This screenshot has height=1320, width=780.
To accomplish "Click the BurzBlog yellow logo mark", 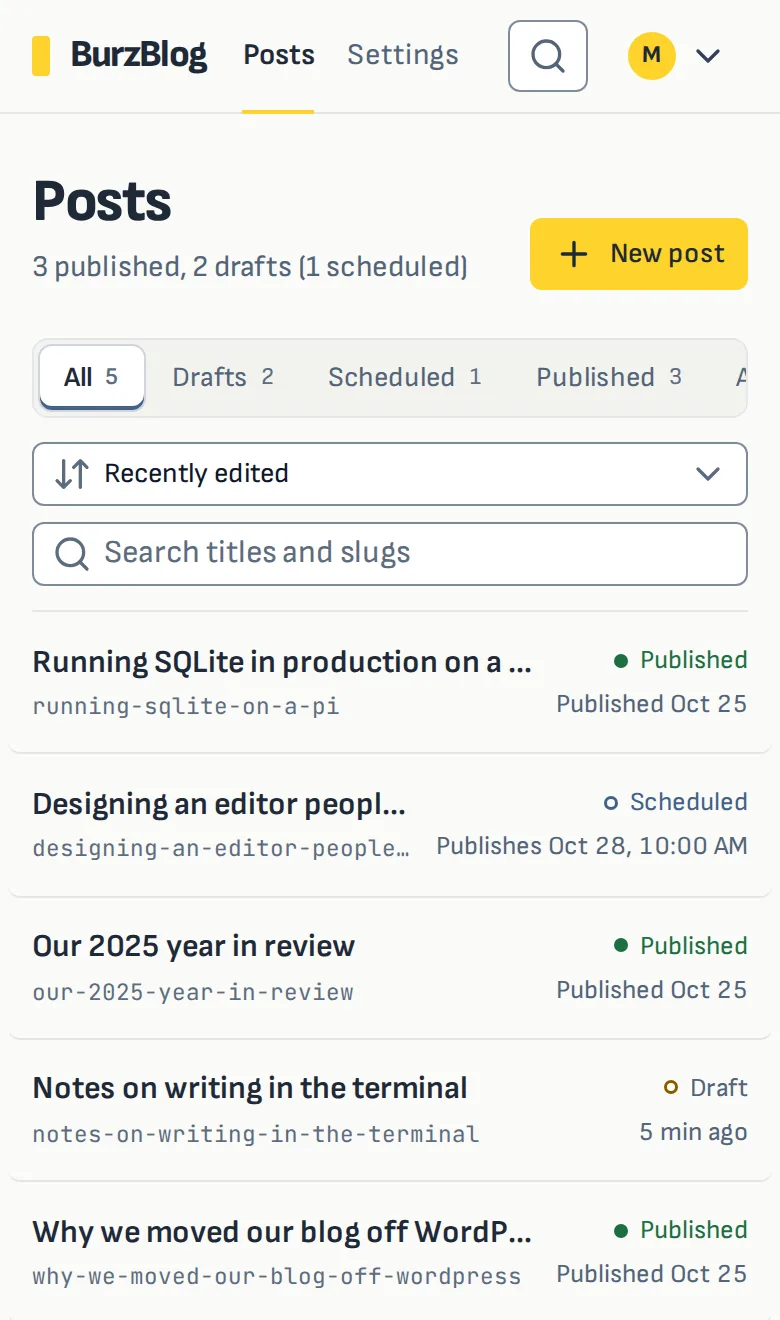I will [x=41, y=56].
